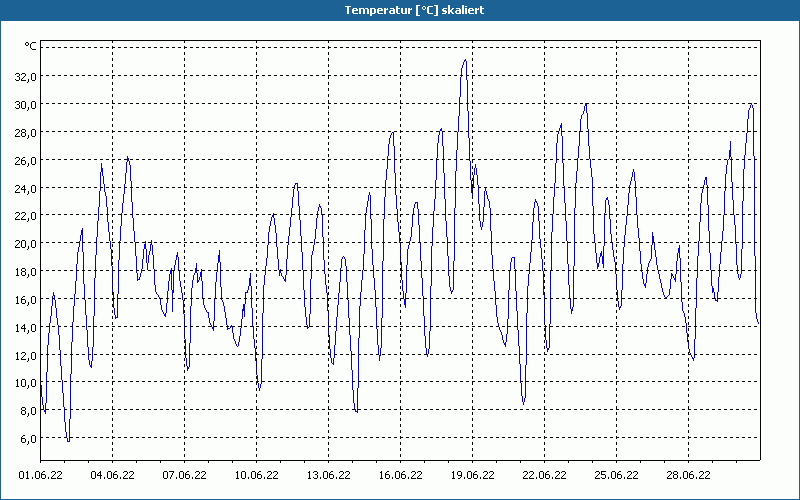Select the 24,0 y-axis value

click(x=26, y=189)
